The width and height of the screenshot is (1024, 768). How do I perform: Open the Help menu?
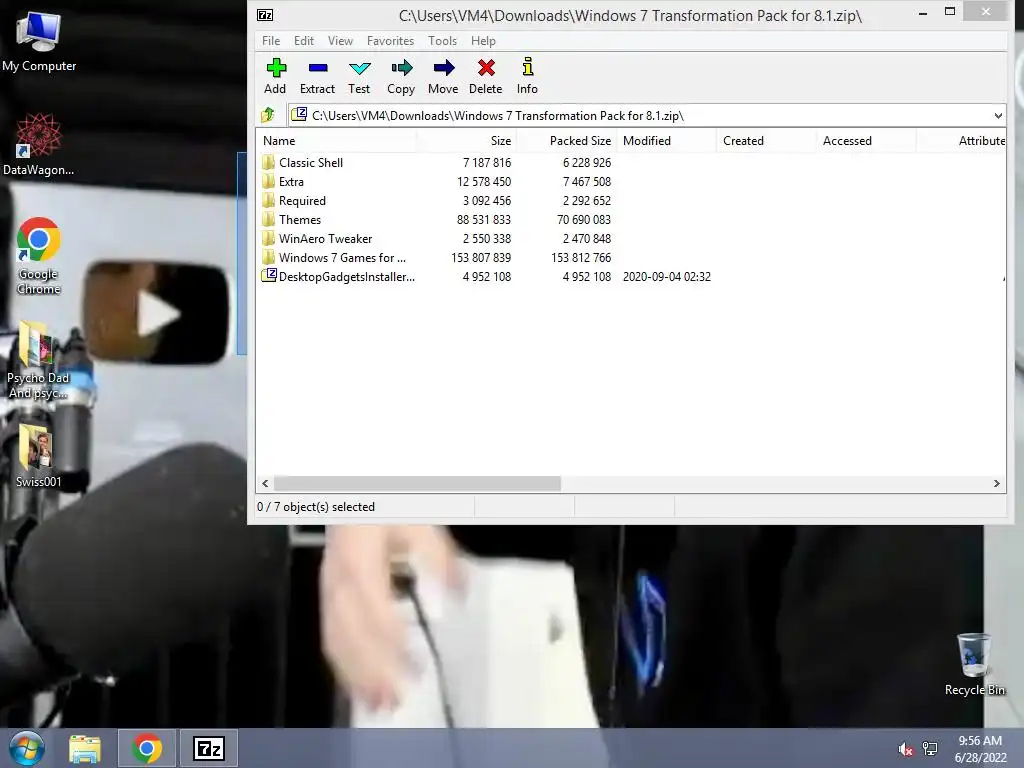[x=483, y=40]
